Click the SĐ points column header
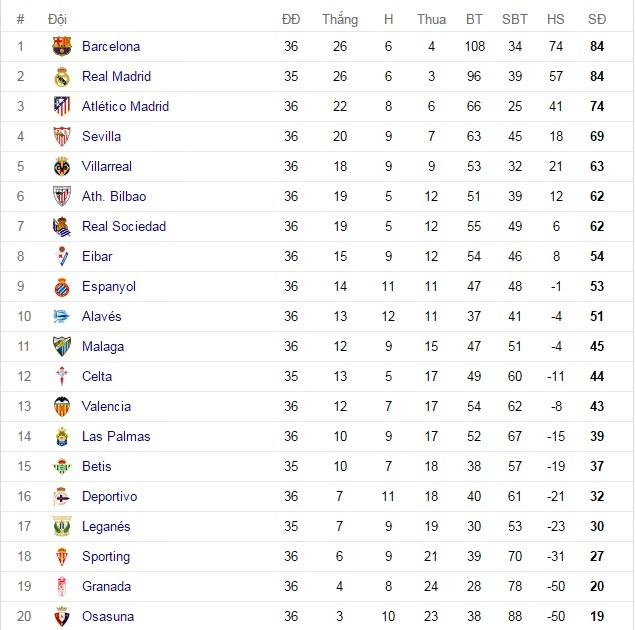 tap(597, 19)
